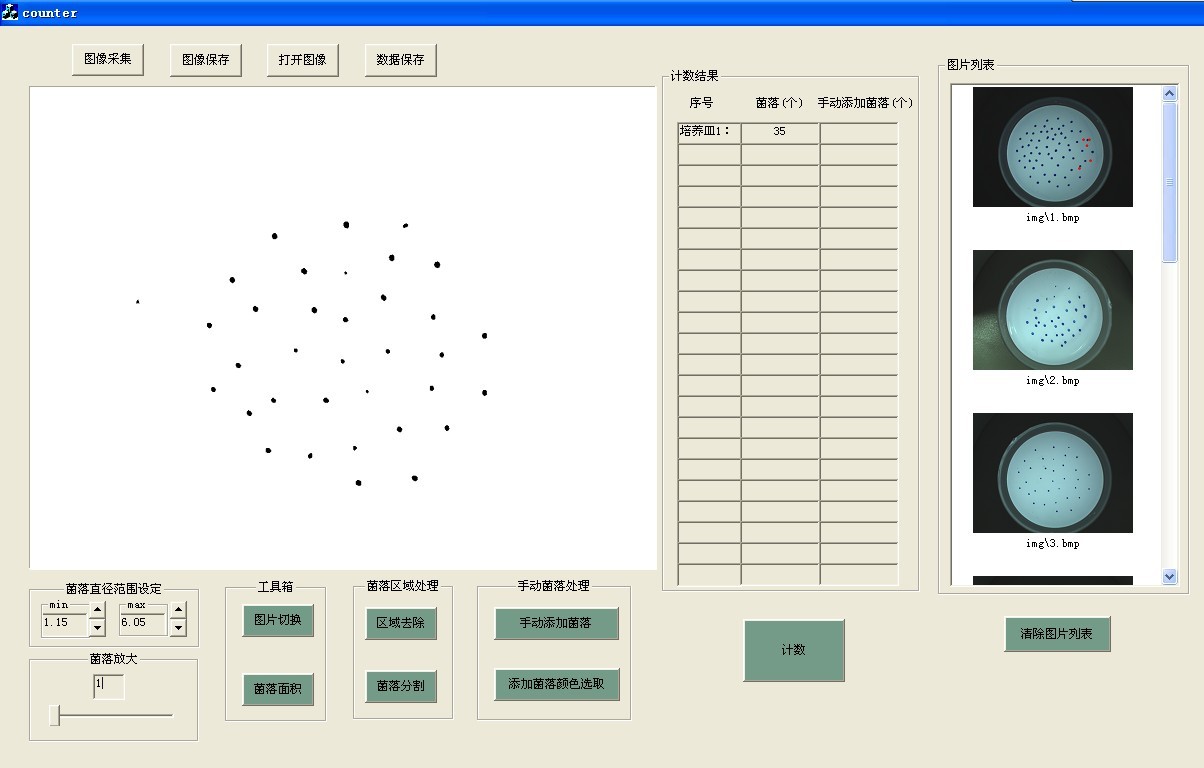This screenshot has height=768, width=1204.
Task: Click the 图像采集 button
Action: tap(108, 59)
